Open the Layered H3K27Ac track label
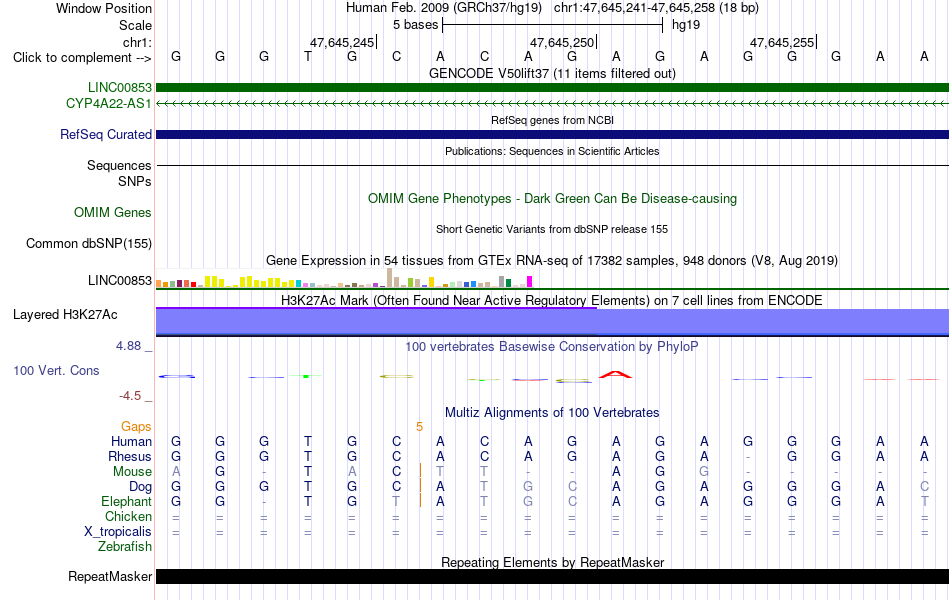 [x=65, y=315]
